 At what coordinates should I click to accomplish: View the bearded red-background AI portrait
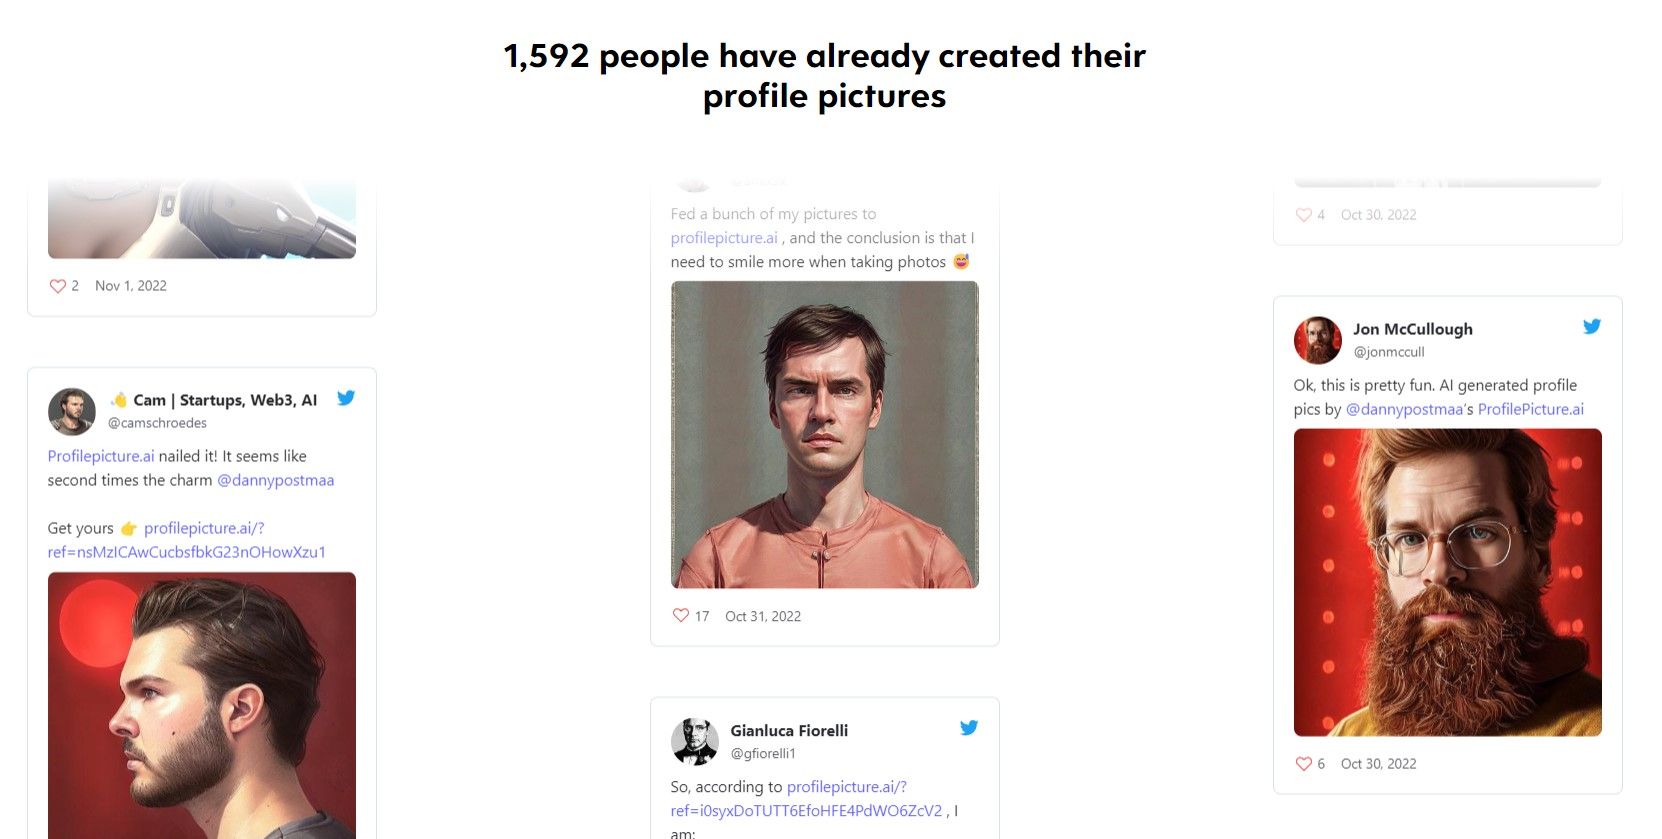click(x=1447, y=581)
